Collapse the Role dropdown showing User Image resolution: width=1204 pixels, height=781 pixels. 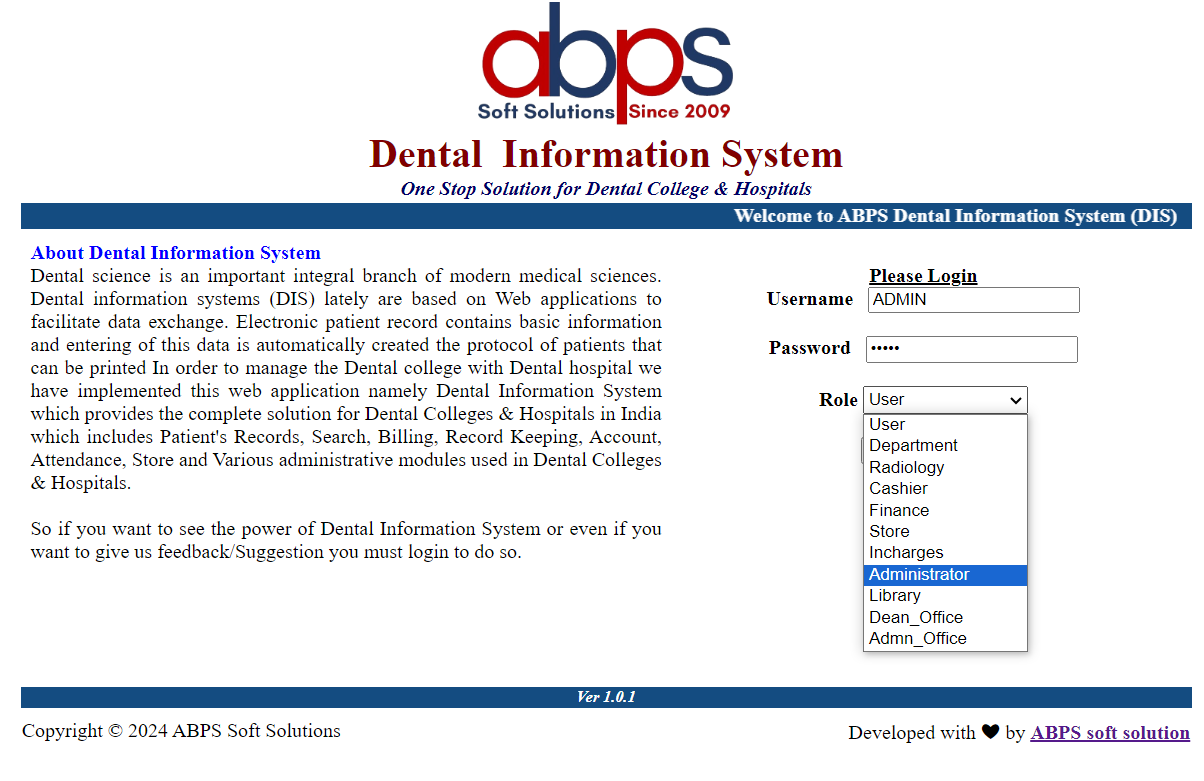click(945, 400)
